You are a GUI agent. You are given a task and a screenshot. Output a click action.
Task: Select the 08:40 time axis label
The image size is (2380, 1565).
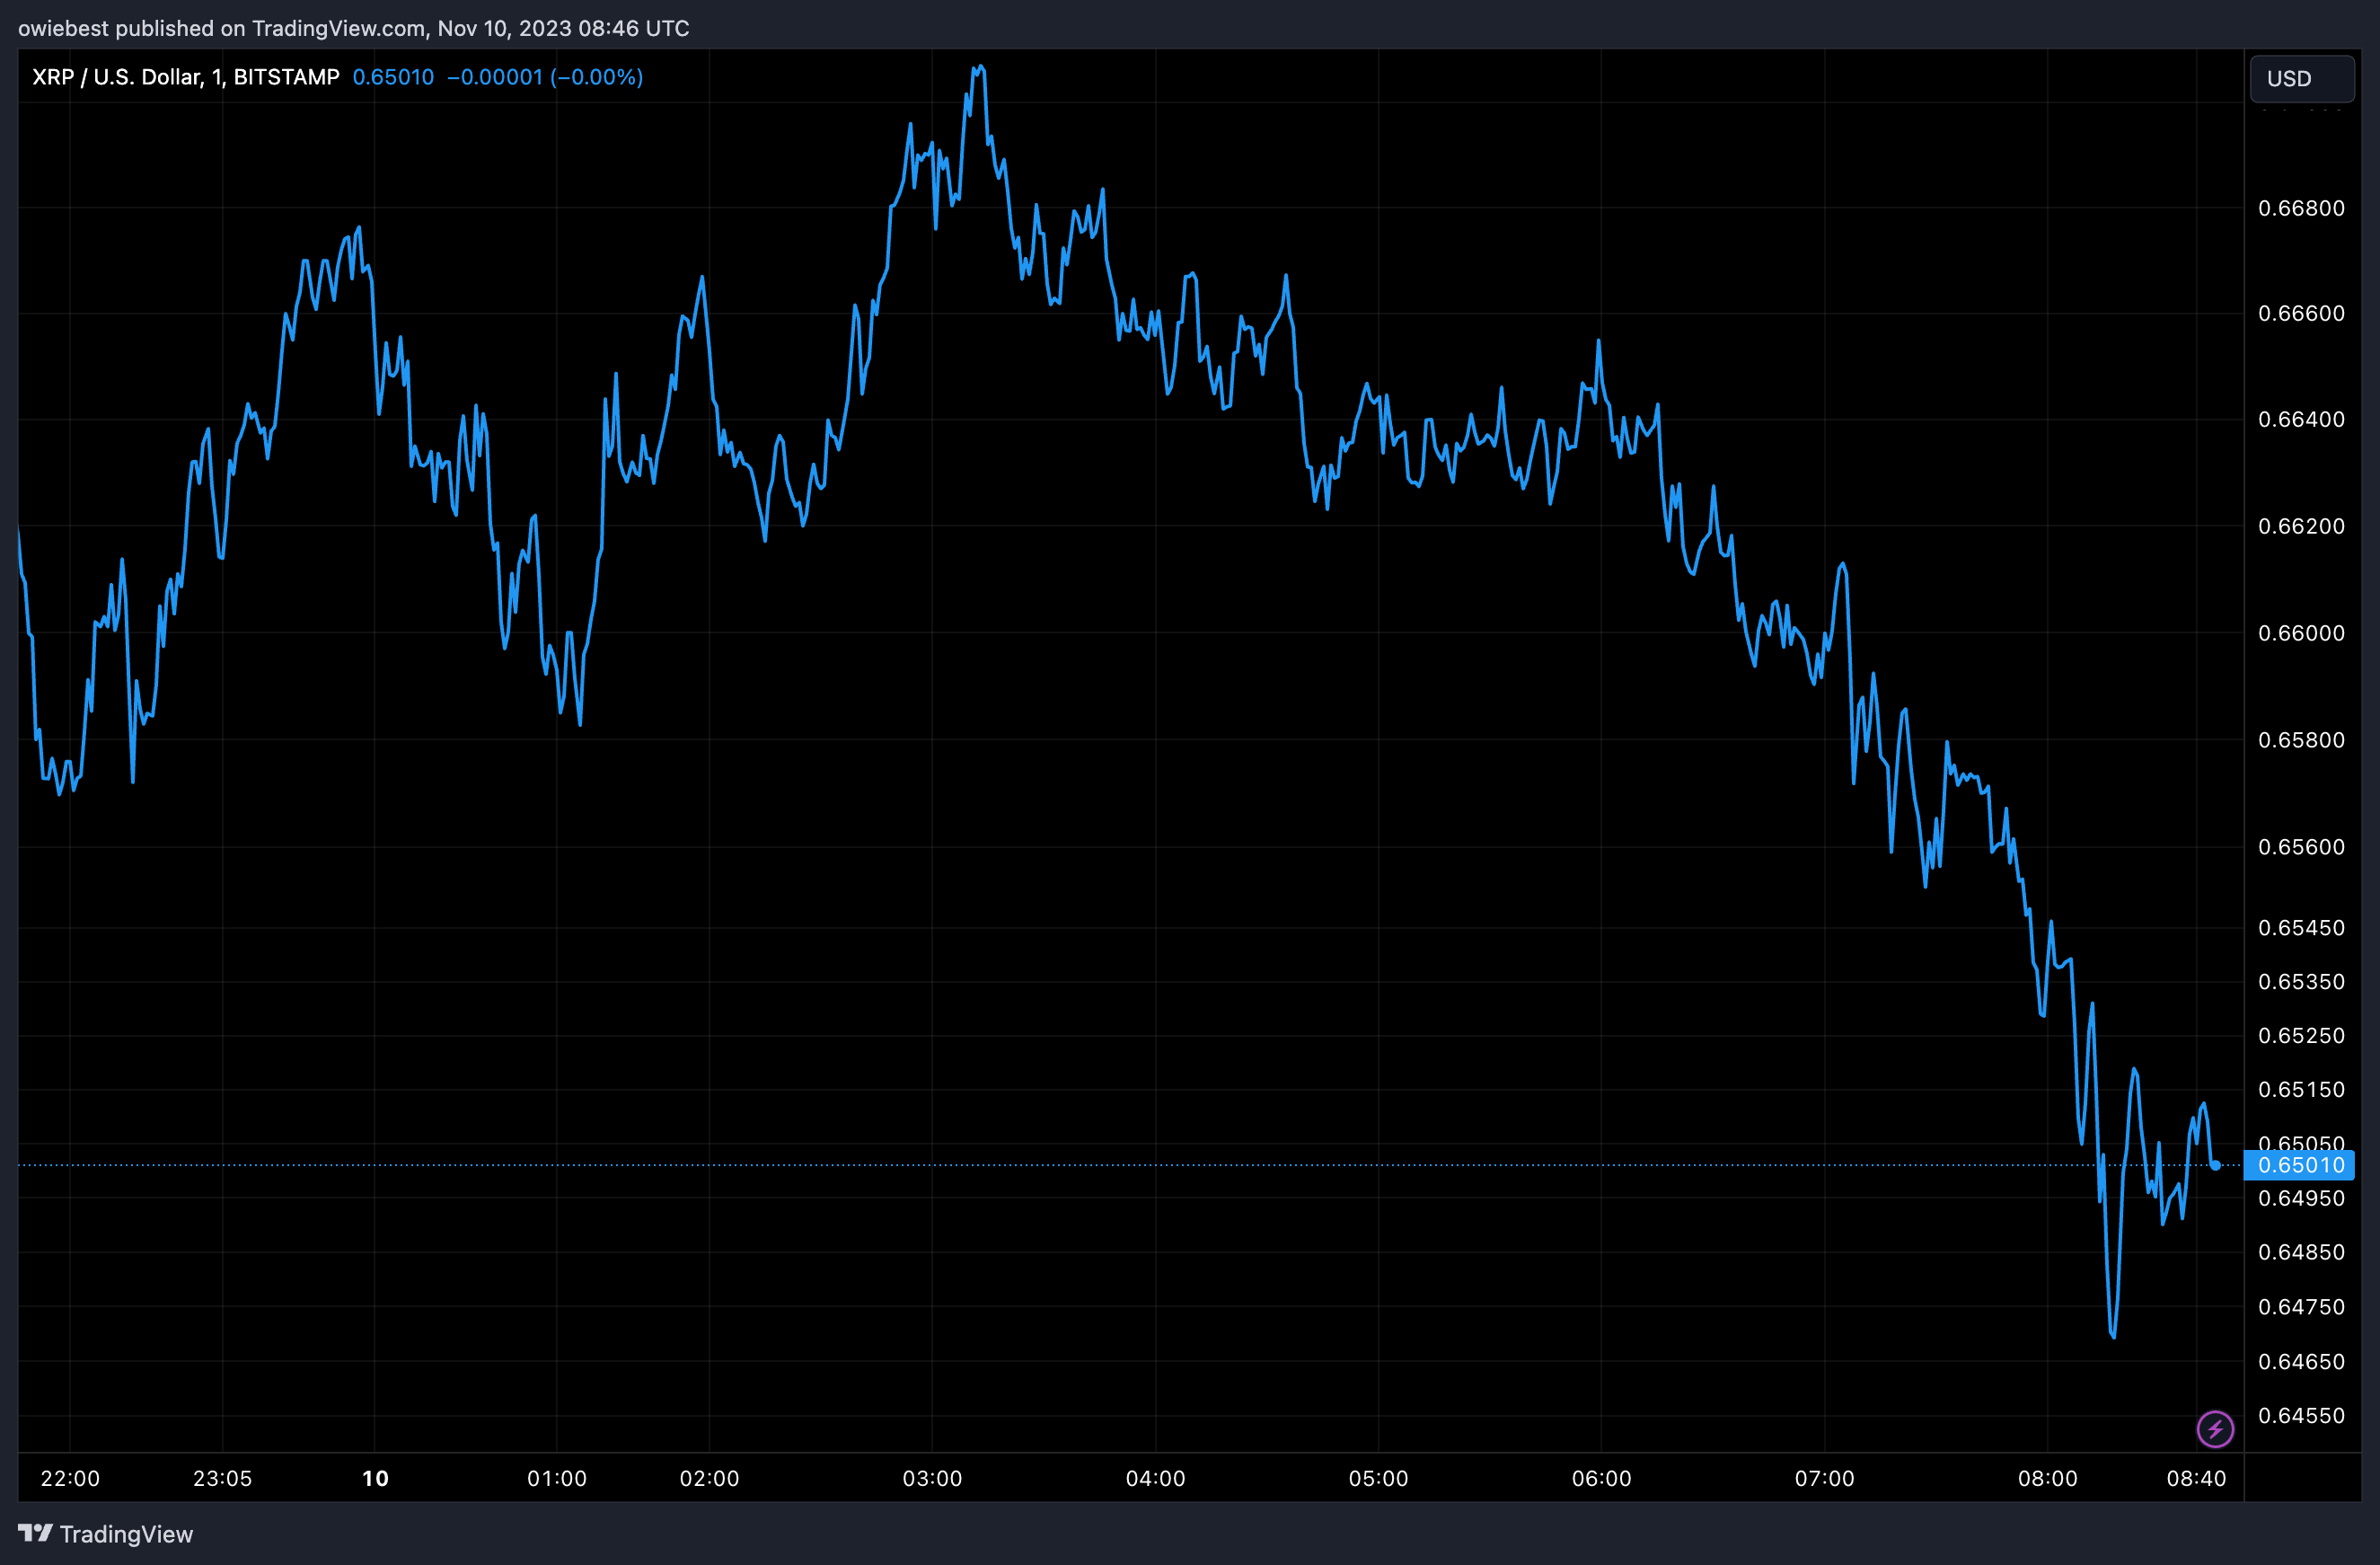click(2196, 1478)
